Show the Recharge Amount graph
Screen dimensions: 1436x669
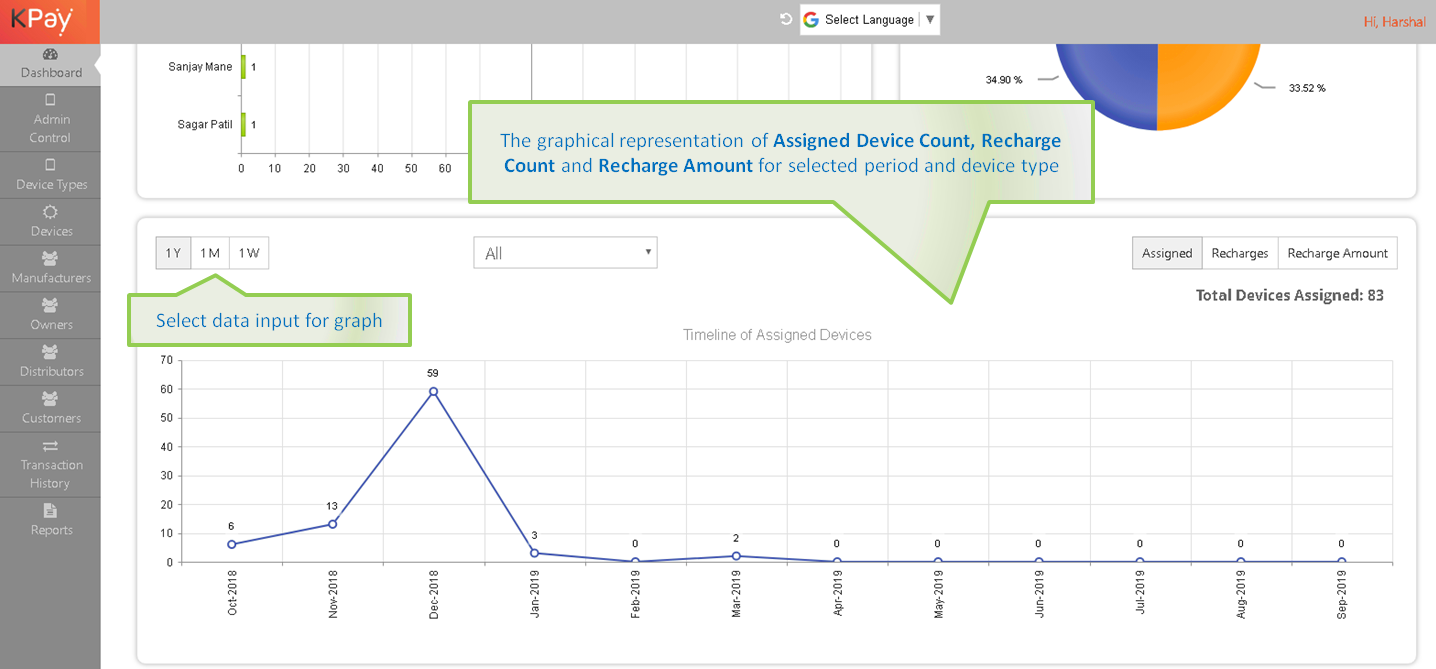(x=1337, y=253)
